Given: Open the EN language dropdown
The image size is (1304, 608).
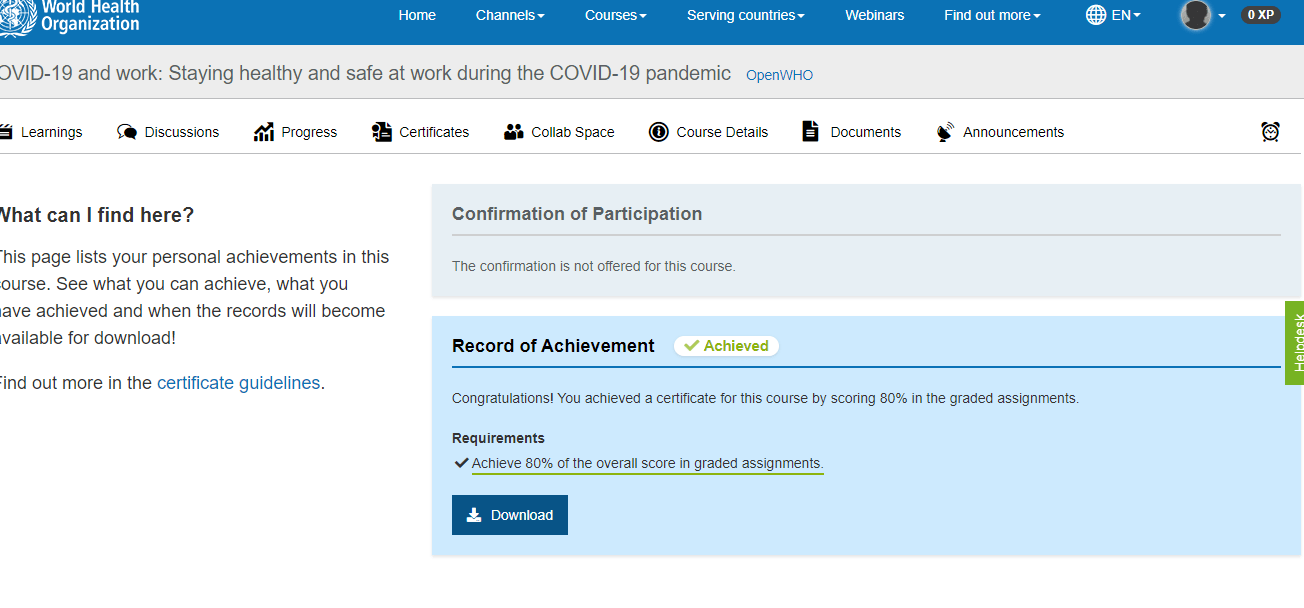Looking at the screenshot, I should coord(1113,15).
